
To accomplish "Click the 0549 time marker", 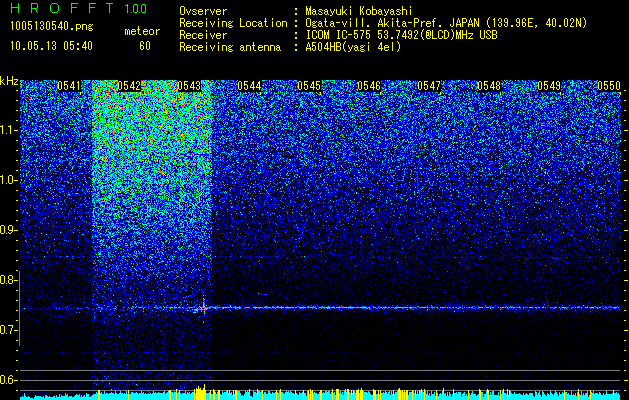I will point(549,86).
